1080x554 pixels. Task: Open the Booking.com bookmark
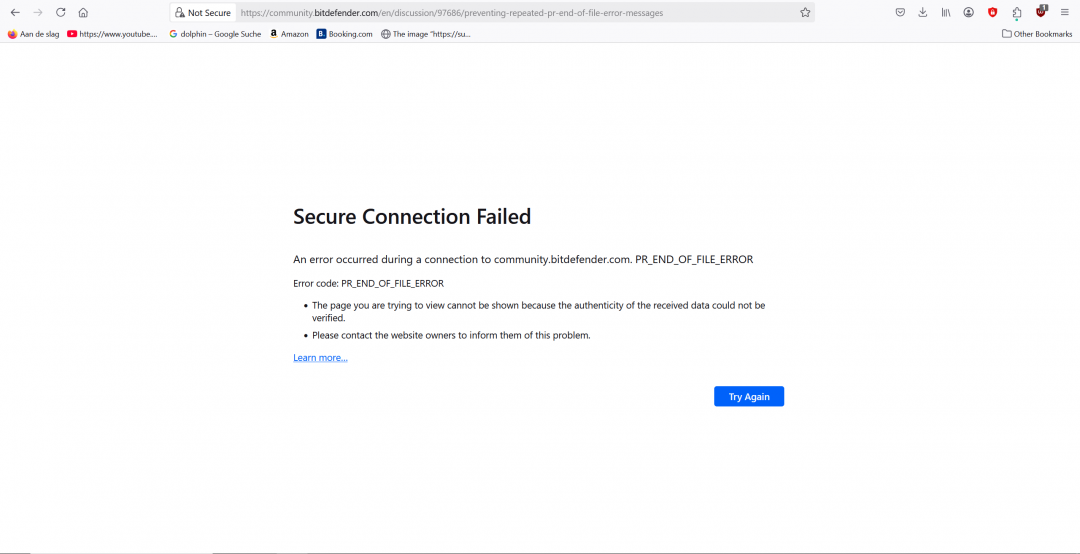tap(344, 34)
